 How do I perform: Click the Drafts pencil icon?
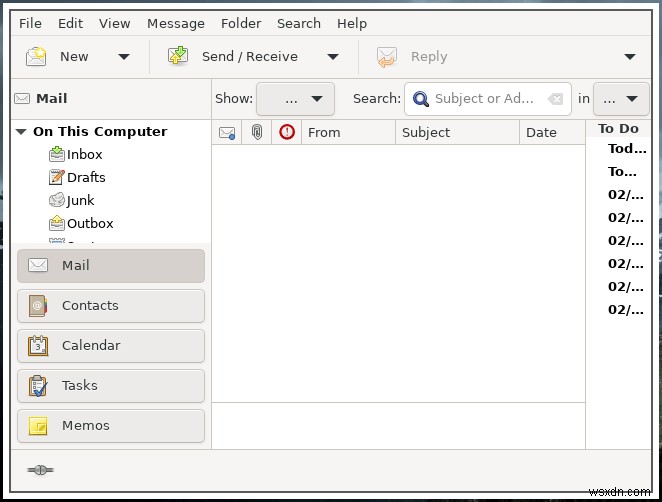point(57,177)
